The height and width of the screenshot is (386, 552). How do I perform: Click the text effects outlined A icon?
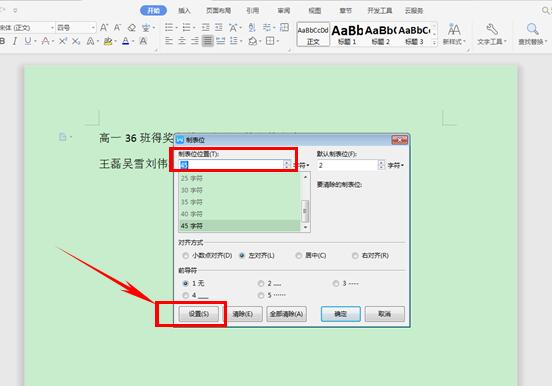(x=90, y=41)
